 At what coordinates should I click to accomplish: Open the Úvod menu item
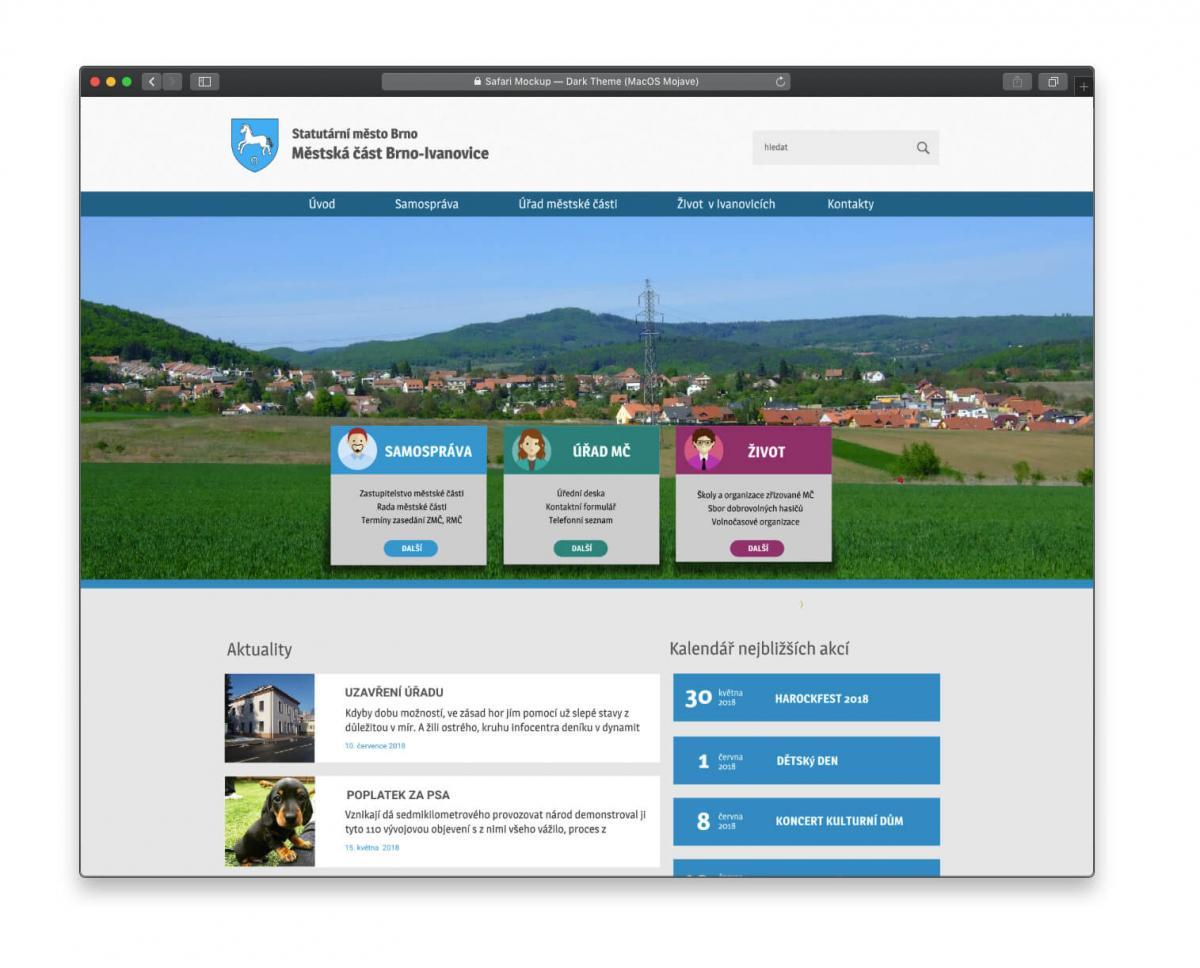coord(322,204)
